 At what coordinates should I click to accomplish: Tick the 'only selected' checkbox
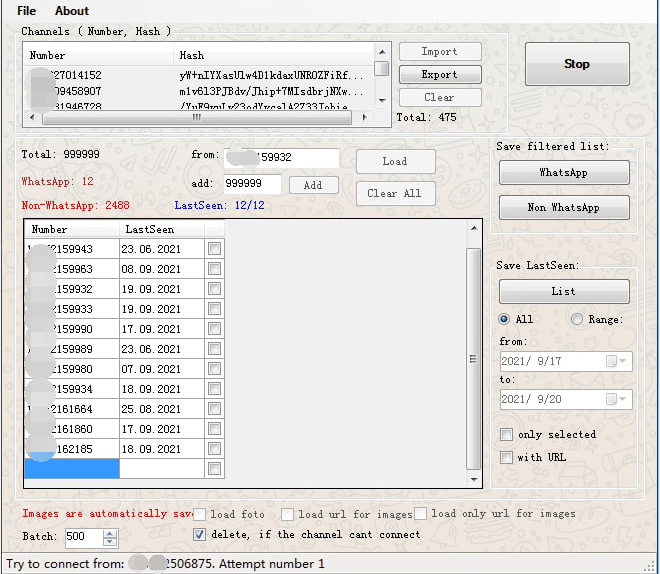[506, 434]
